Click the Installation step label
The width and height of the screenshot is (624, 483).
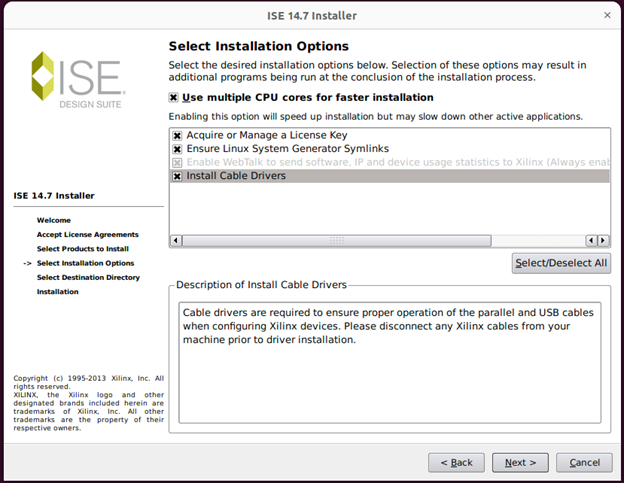pos(58,292)
